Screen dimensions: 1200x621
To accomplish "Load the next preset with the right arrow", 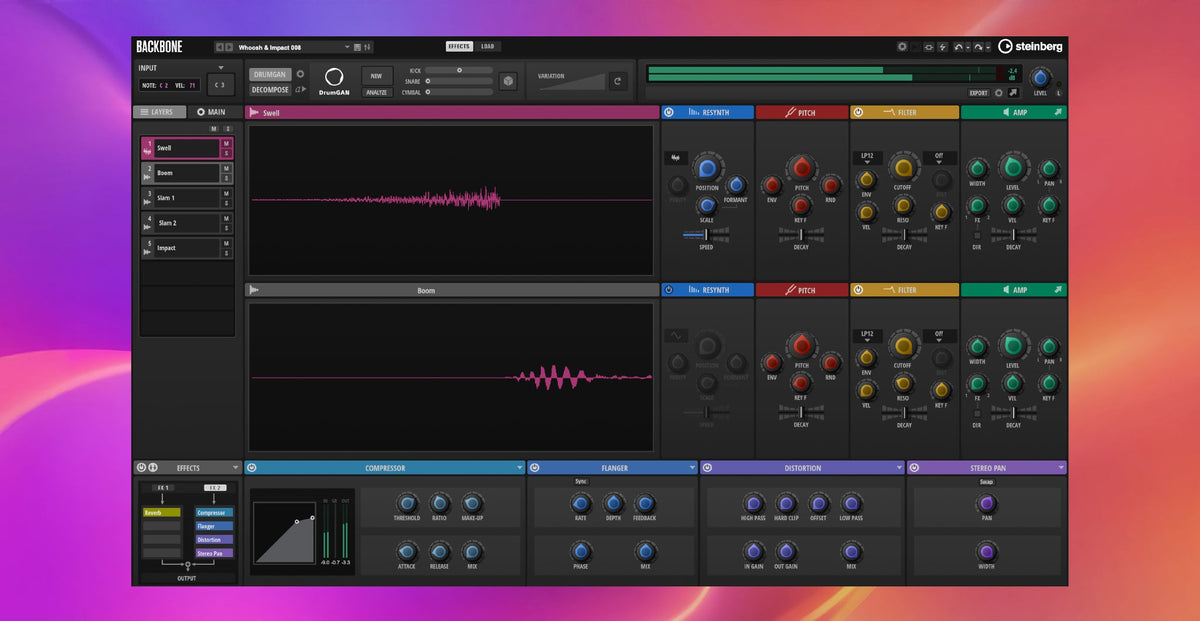I will pos(229,47).
